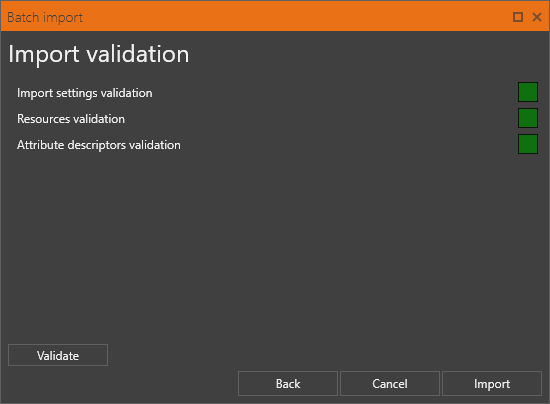Viewport: 550px width, 404px height.
Task: Select the Resources validation row label
Action: (71, 119)
